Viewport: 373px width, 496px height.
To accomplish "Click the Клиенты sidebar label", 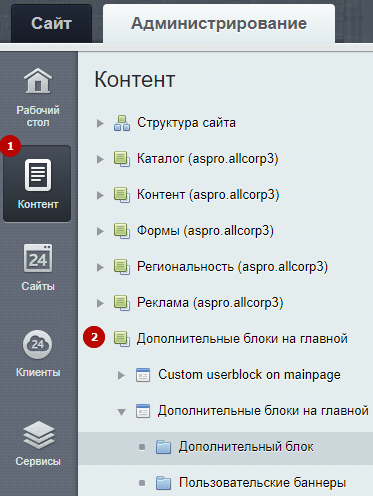I will [38, 372].
